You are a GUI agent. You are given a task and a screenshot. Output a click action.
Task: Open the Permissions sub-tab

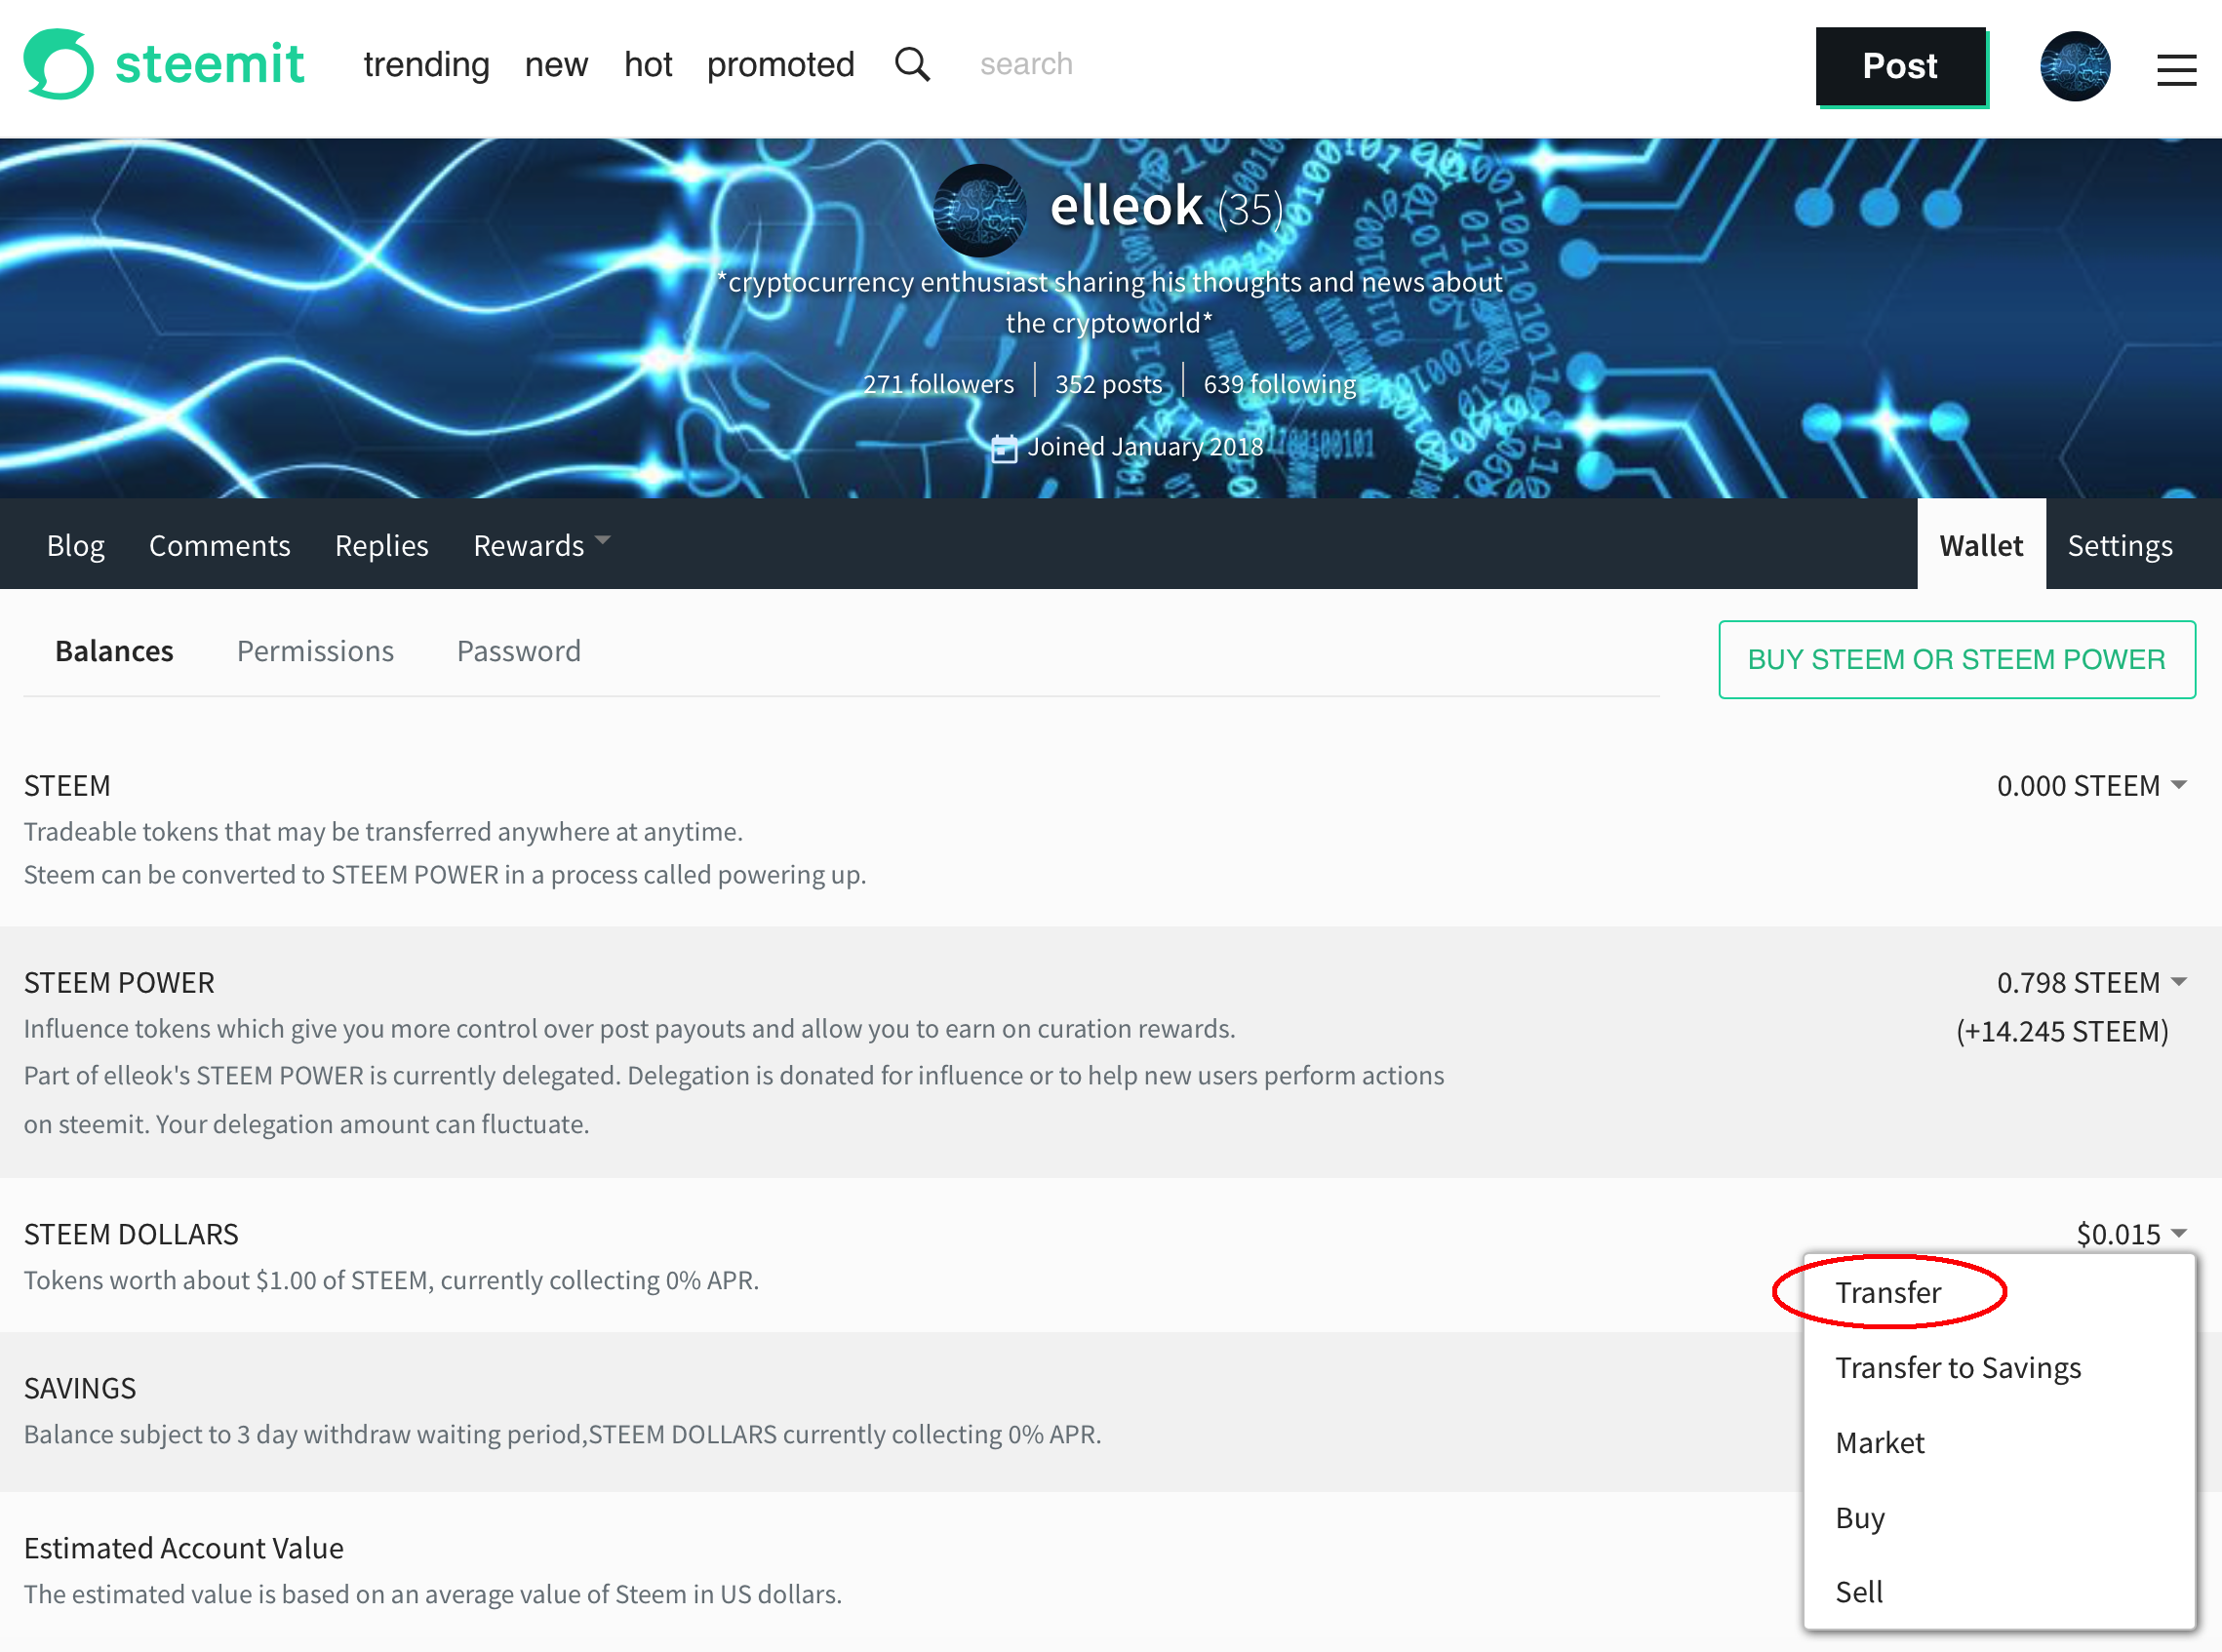[x=315, y=651]
